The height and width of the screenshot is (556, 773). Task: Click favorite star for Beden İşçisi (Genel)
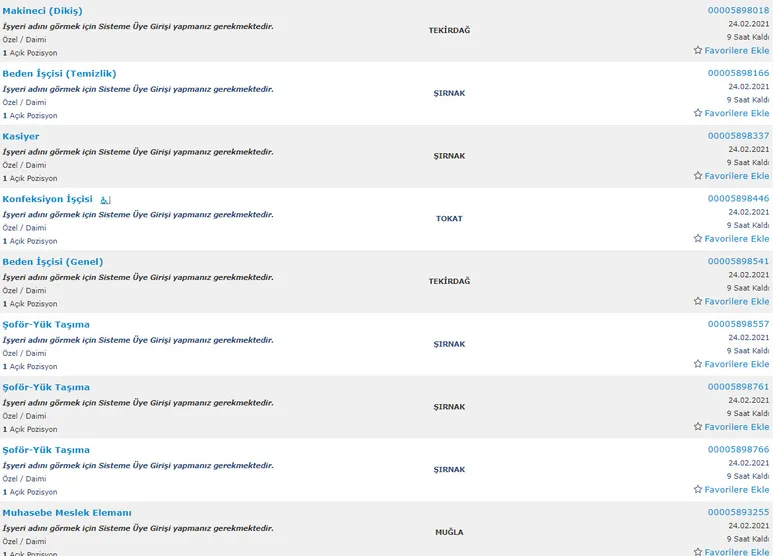(x=698, y=301)
